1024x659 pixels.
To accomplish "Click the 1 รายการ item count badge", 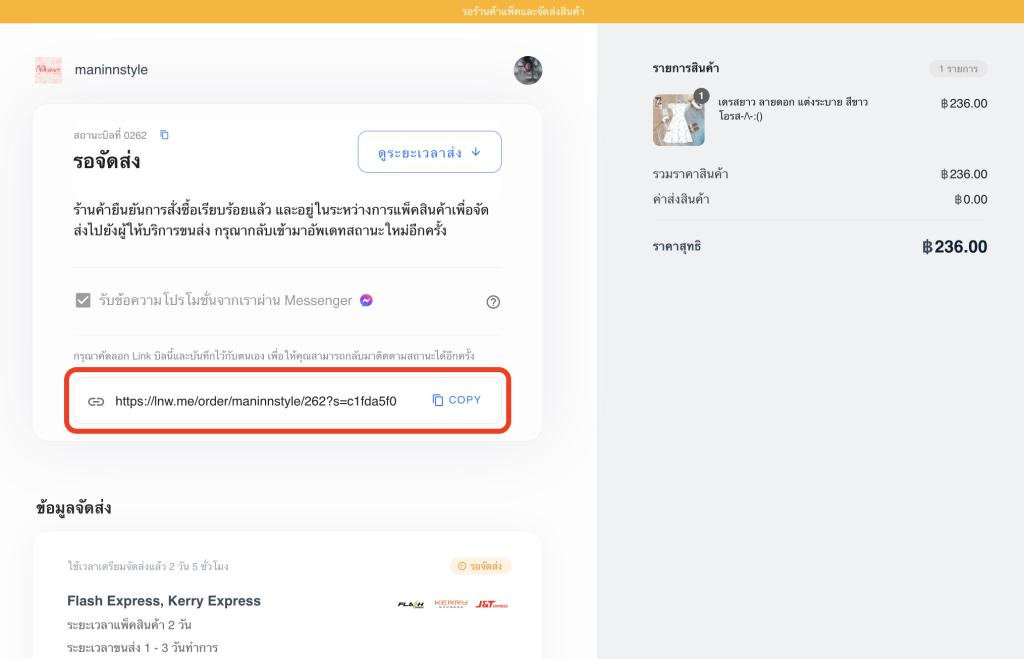I will pyautogui.click(x=958, y=69).
